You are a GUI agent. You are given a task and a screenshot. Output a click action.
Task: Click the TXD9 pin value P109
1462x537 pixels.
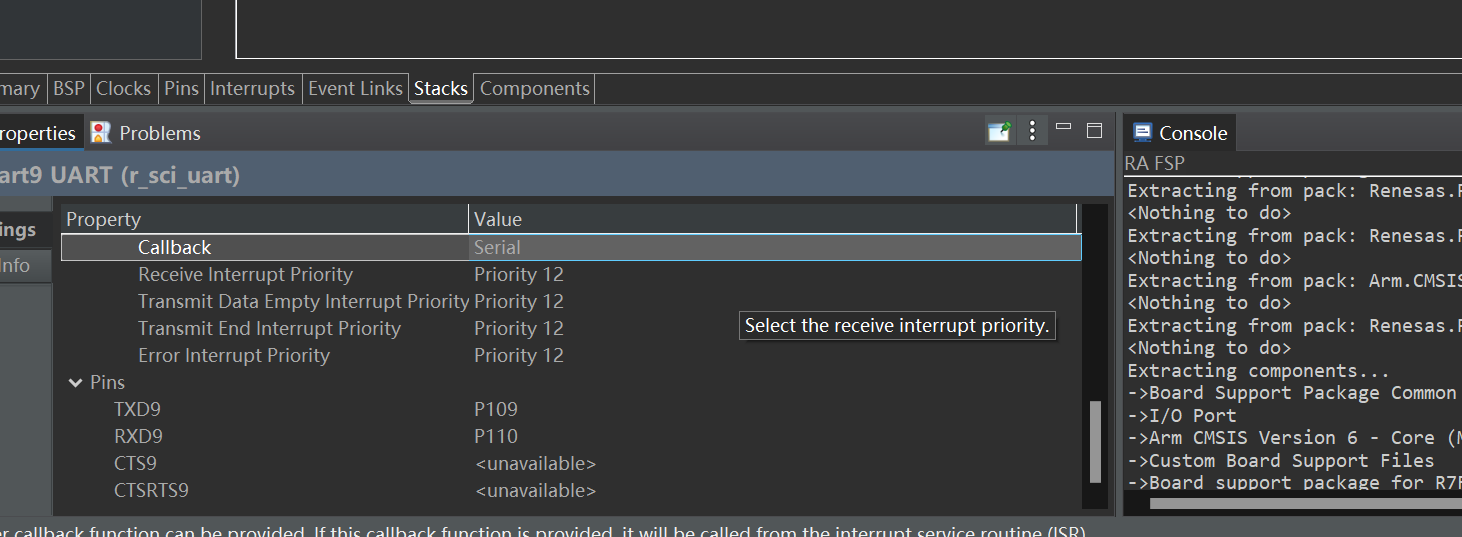click(496, 409)
